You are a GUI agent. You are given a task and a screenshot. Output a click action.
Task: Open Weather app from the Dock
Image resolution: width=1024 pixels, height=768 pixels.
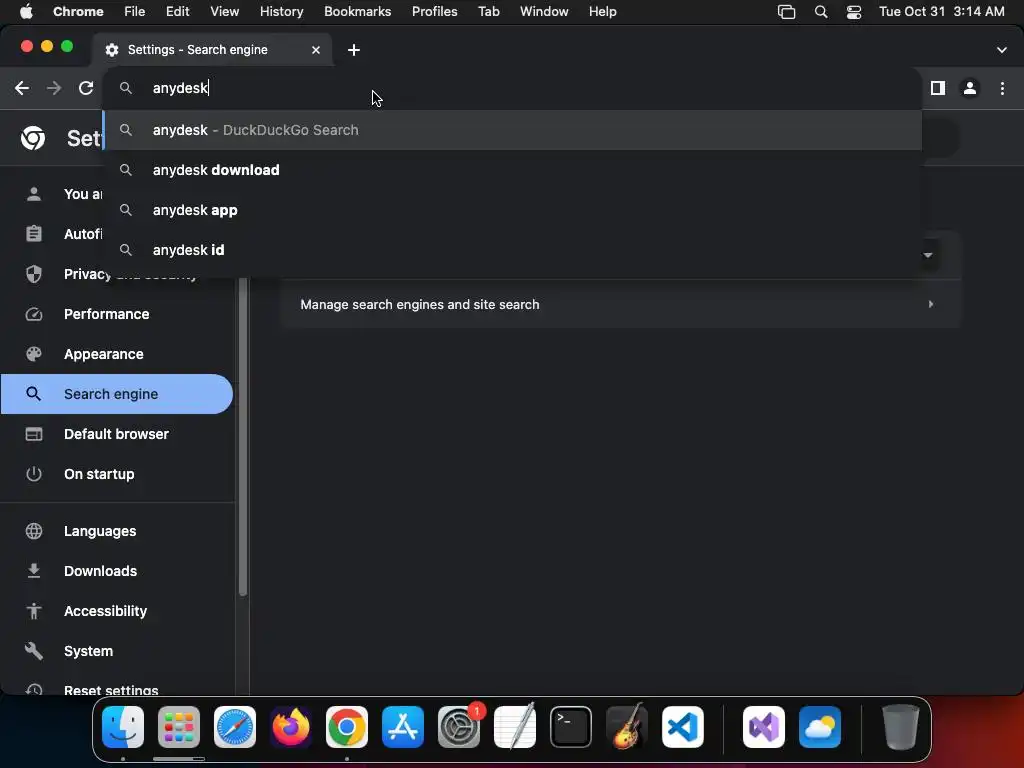tap(820, 727)
